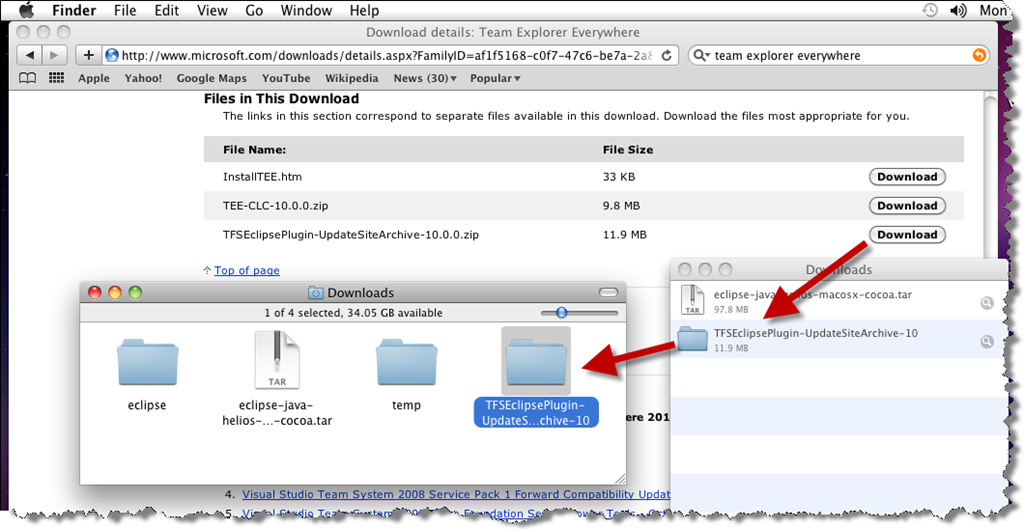Viewport: 1024px width, 529px height.
Task: Open the Apple bookmark
Action: tap(94, 78)
